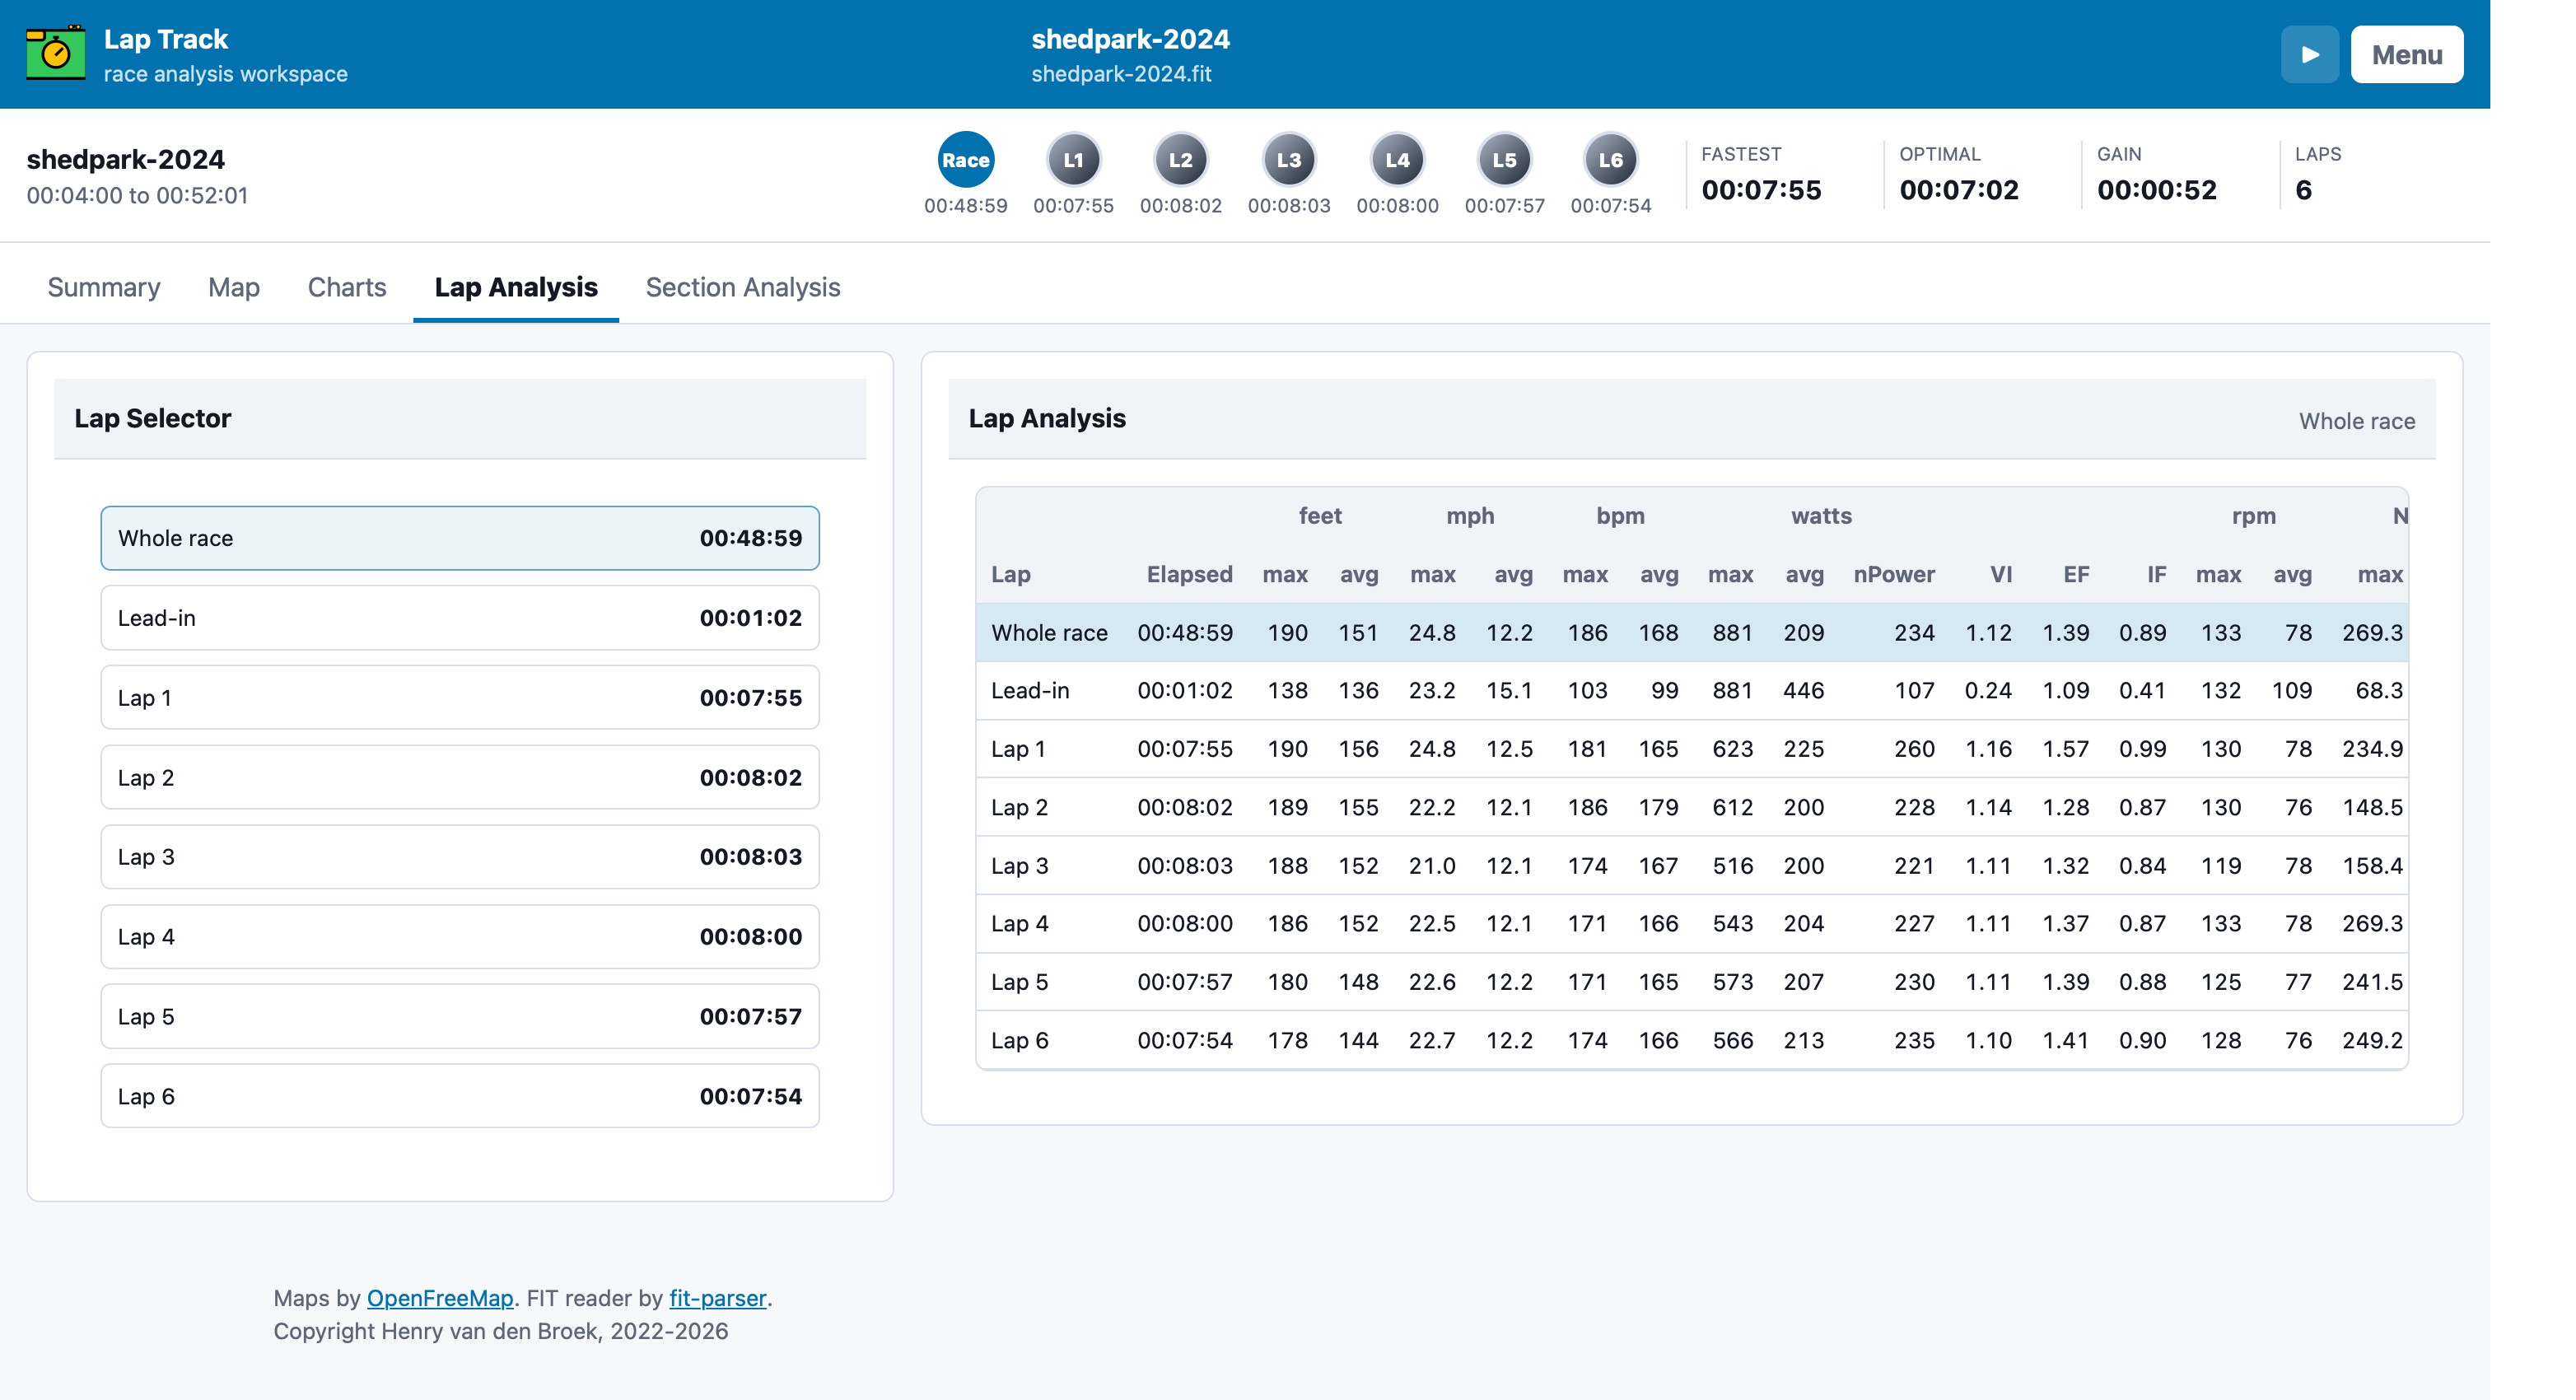Click the watts group header

[x=1821, y=516]
